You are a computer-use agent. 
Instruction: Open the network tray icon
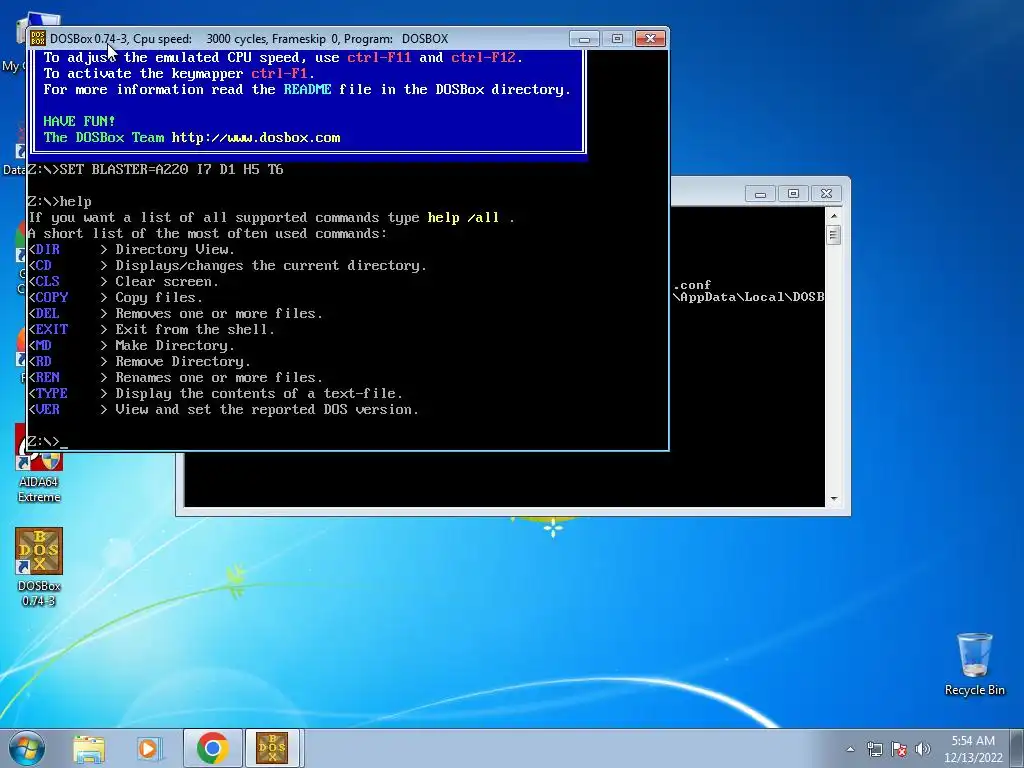coord(874,749)
